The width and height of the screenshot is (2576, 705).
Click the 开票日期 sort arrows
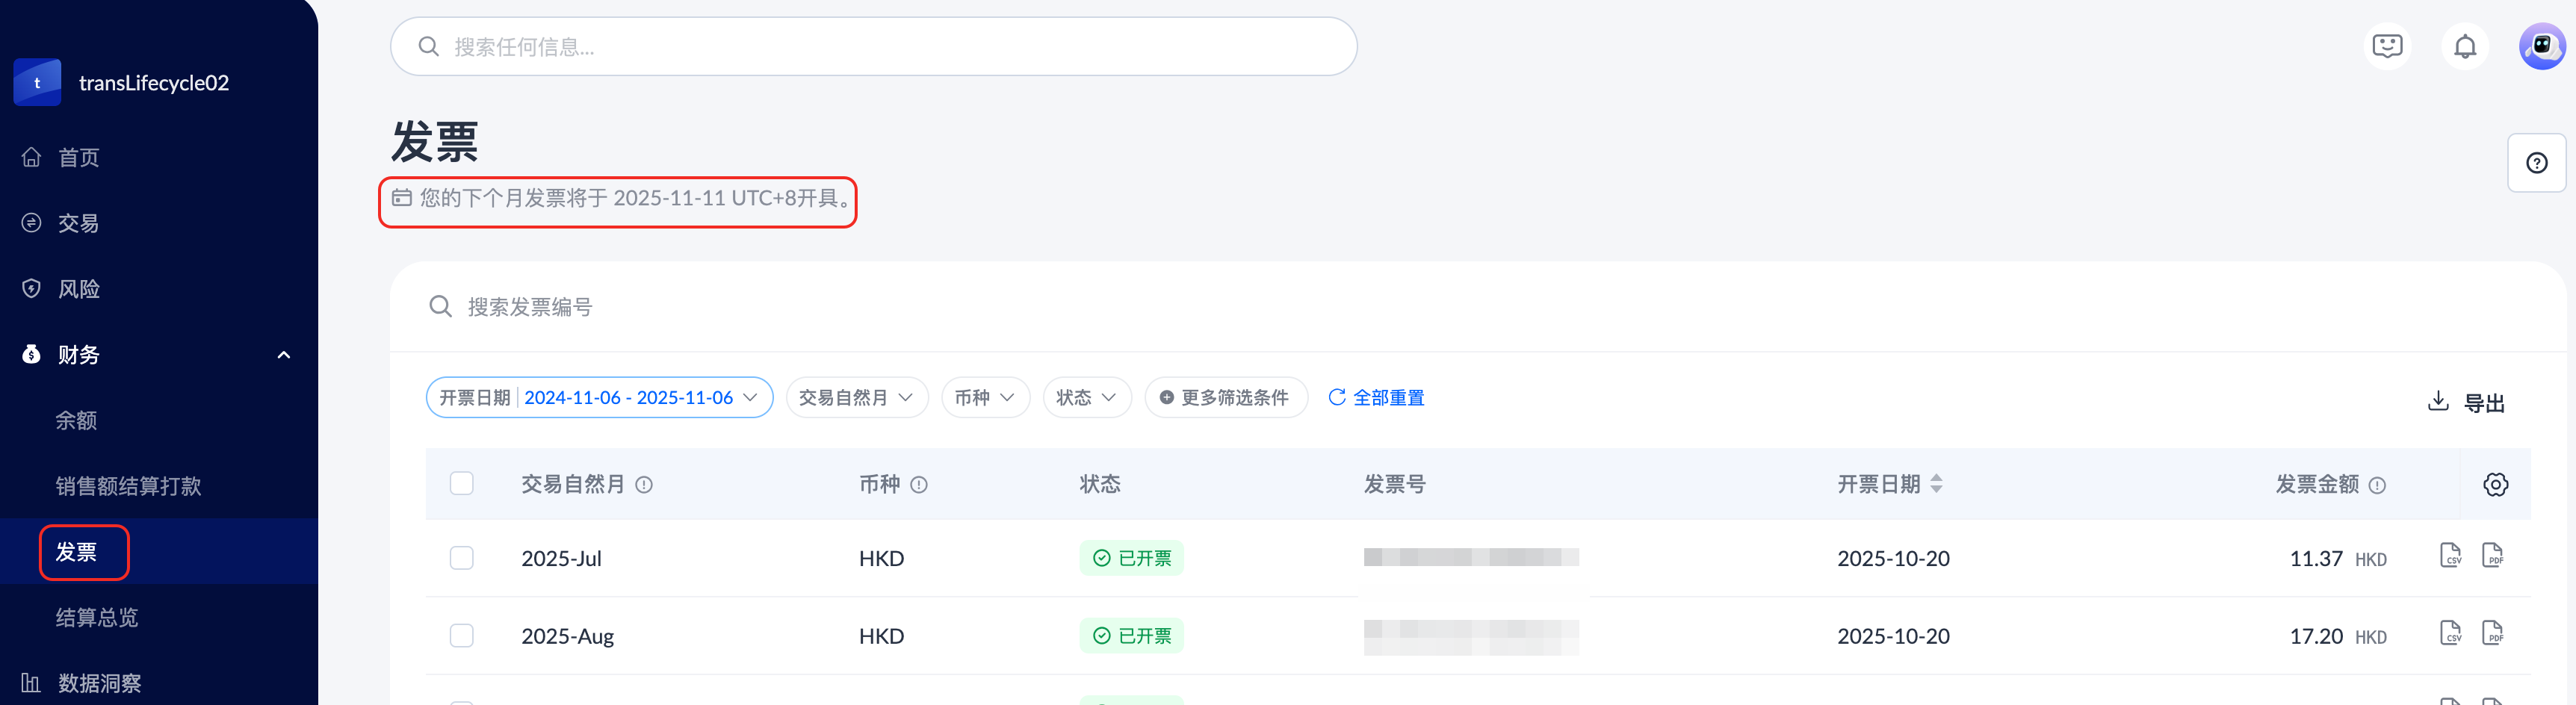tap(1936, 485)
